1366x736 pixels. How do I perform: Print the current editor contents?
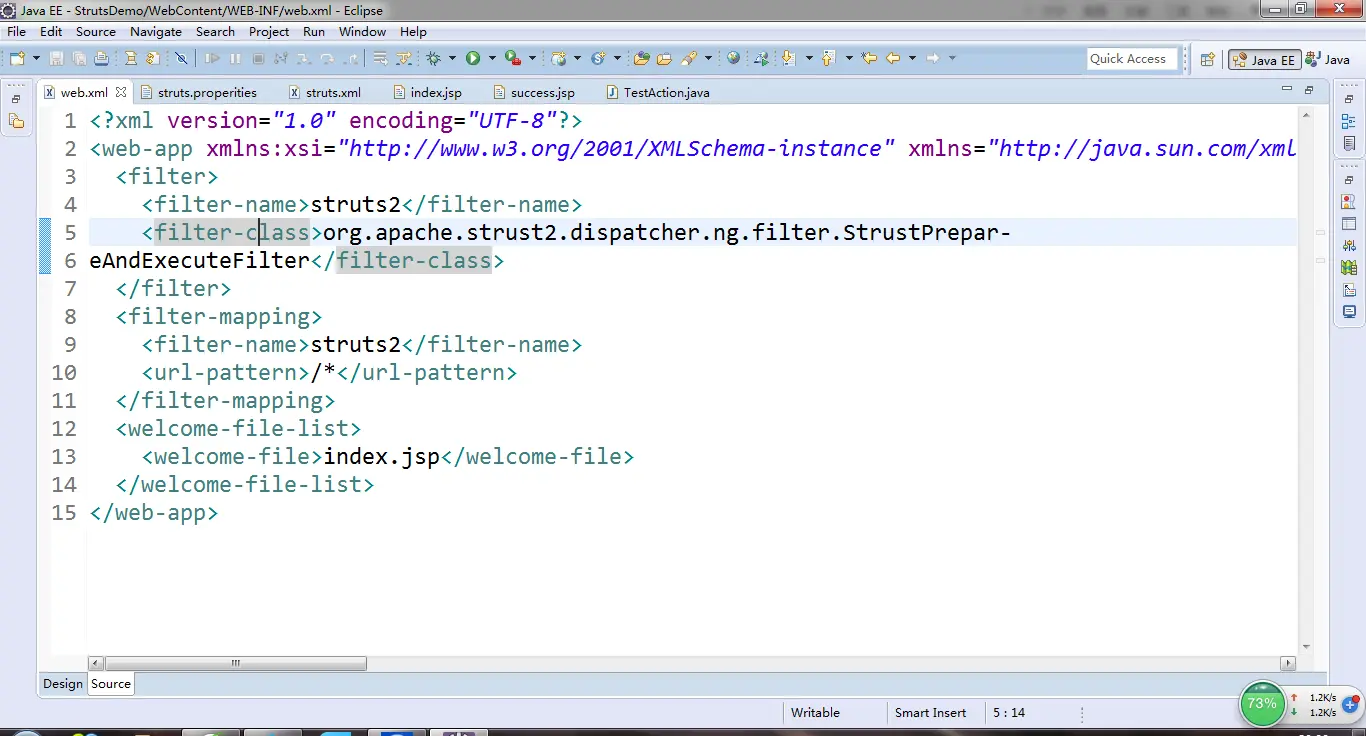pos(101,58)
